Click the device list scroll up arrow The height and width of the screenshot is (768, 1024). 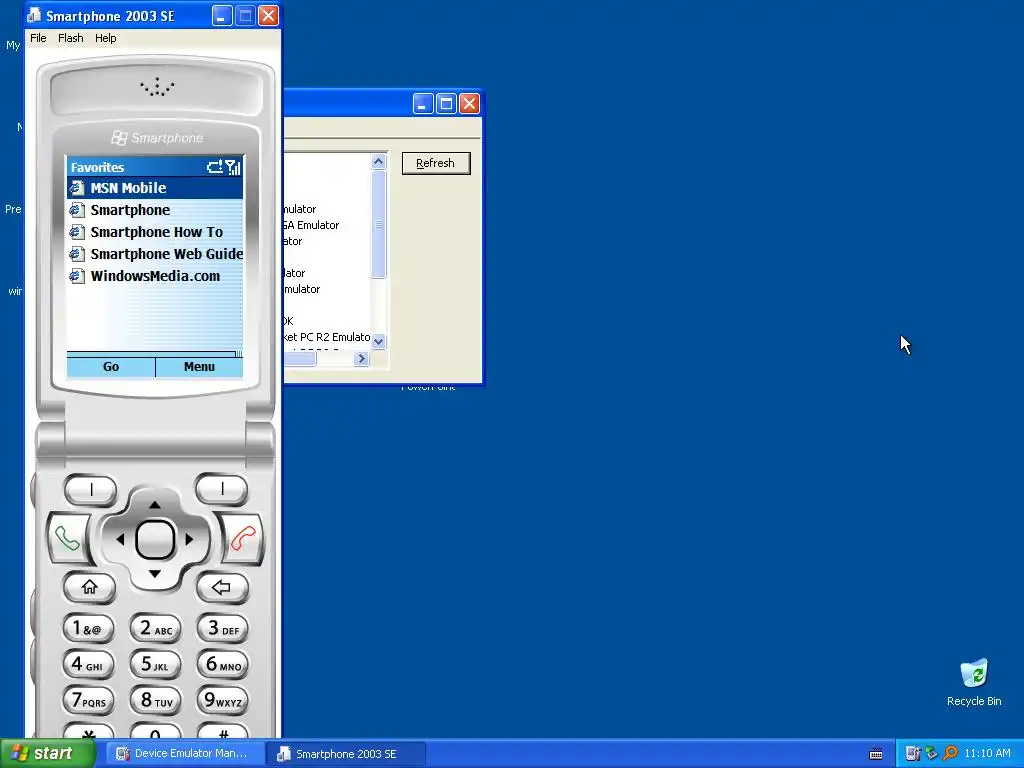[x=378, y=161]
